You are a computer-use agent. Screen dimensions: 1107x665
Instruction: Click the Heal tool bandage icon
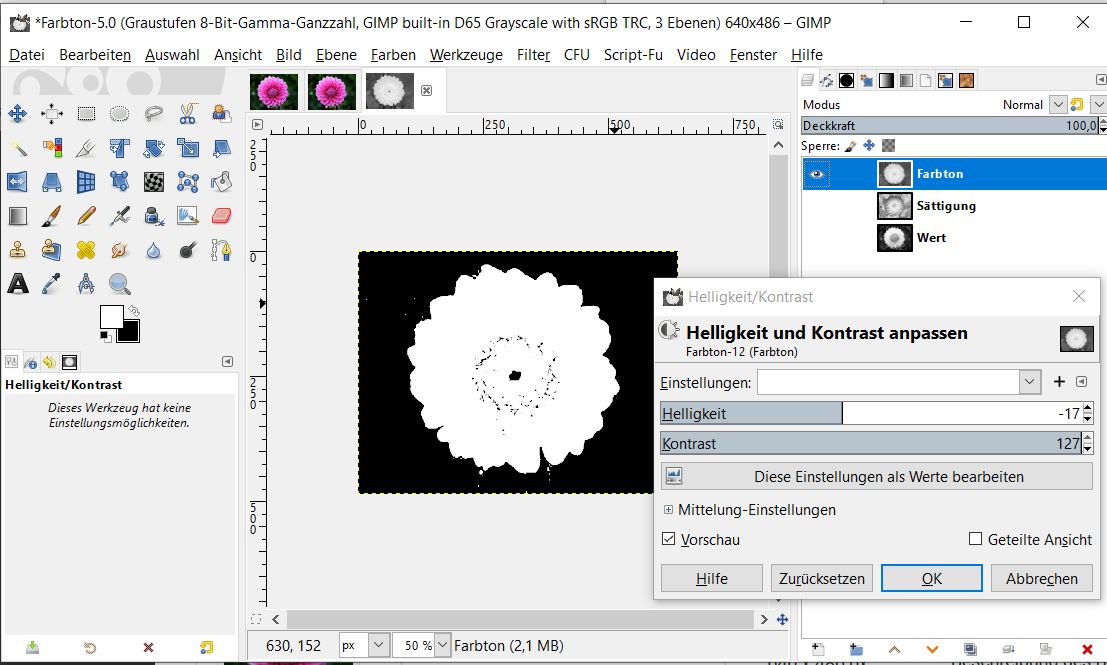(x=85, y=249)
